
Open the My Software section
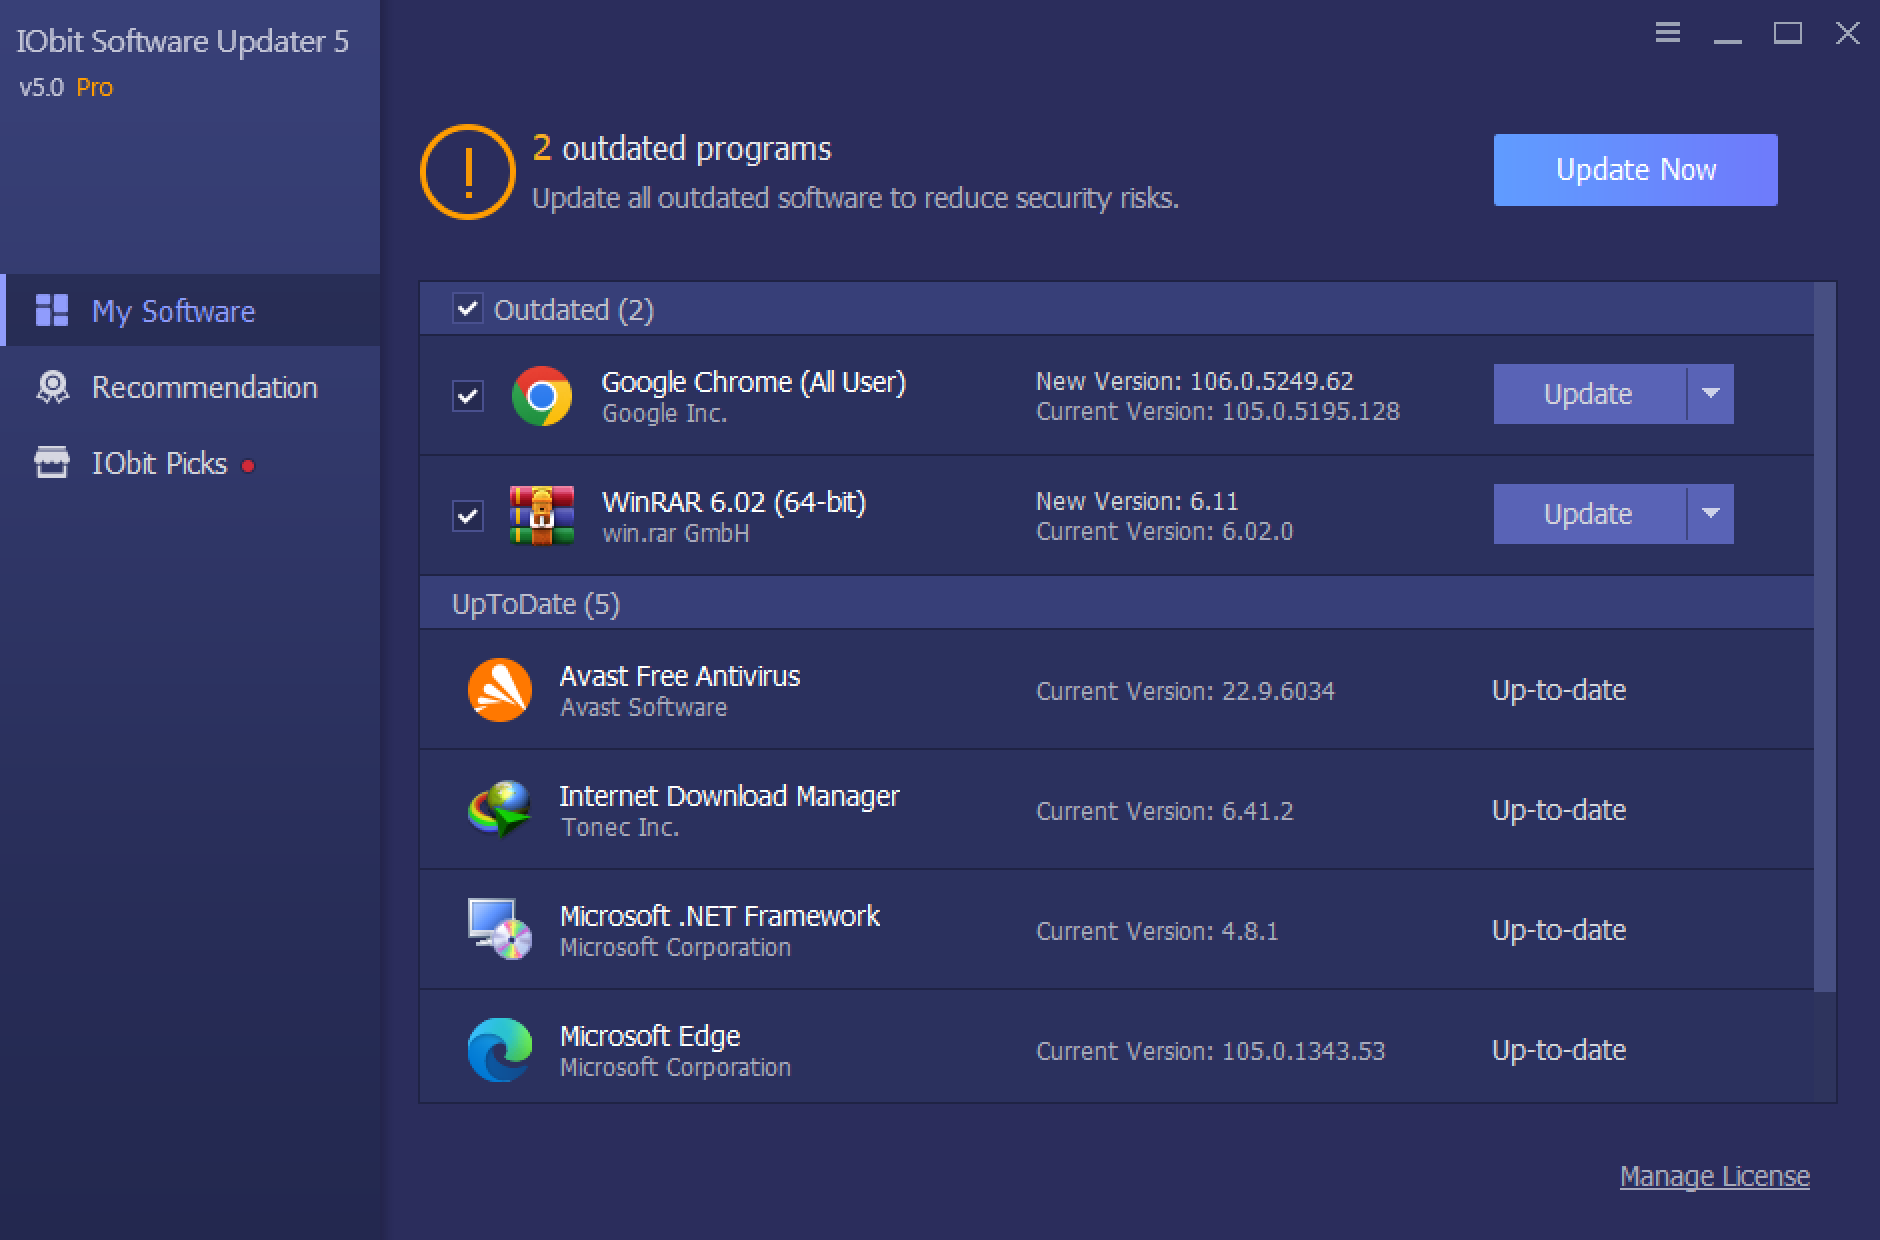point(190,310)
